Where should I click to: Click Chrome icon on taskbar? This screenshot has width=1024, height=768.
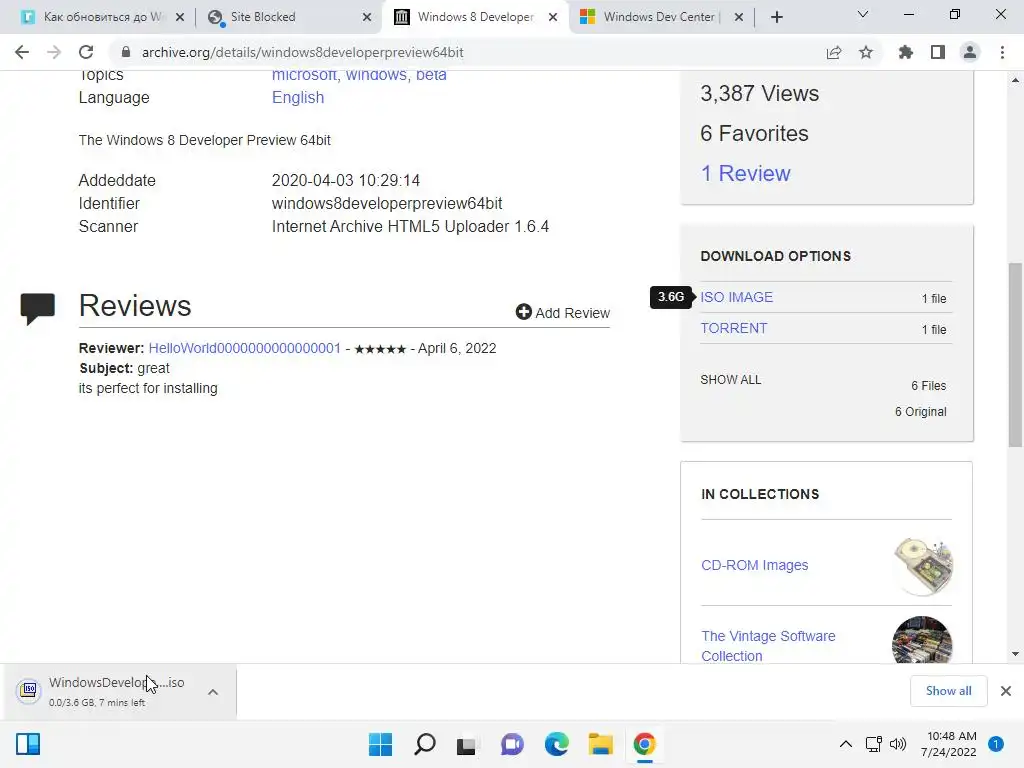click(645, 744)
